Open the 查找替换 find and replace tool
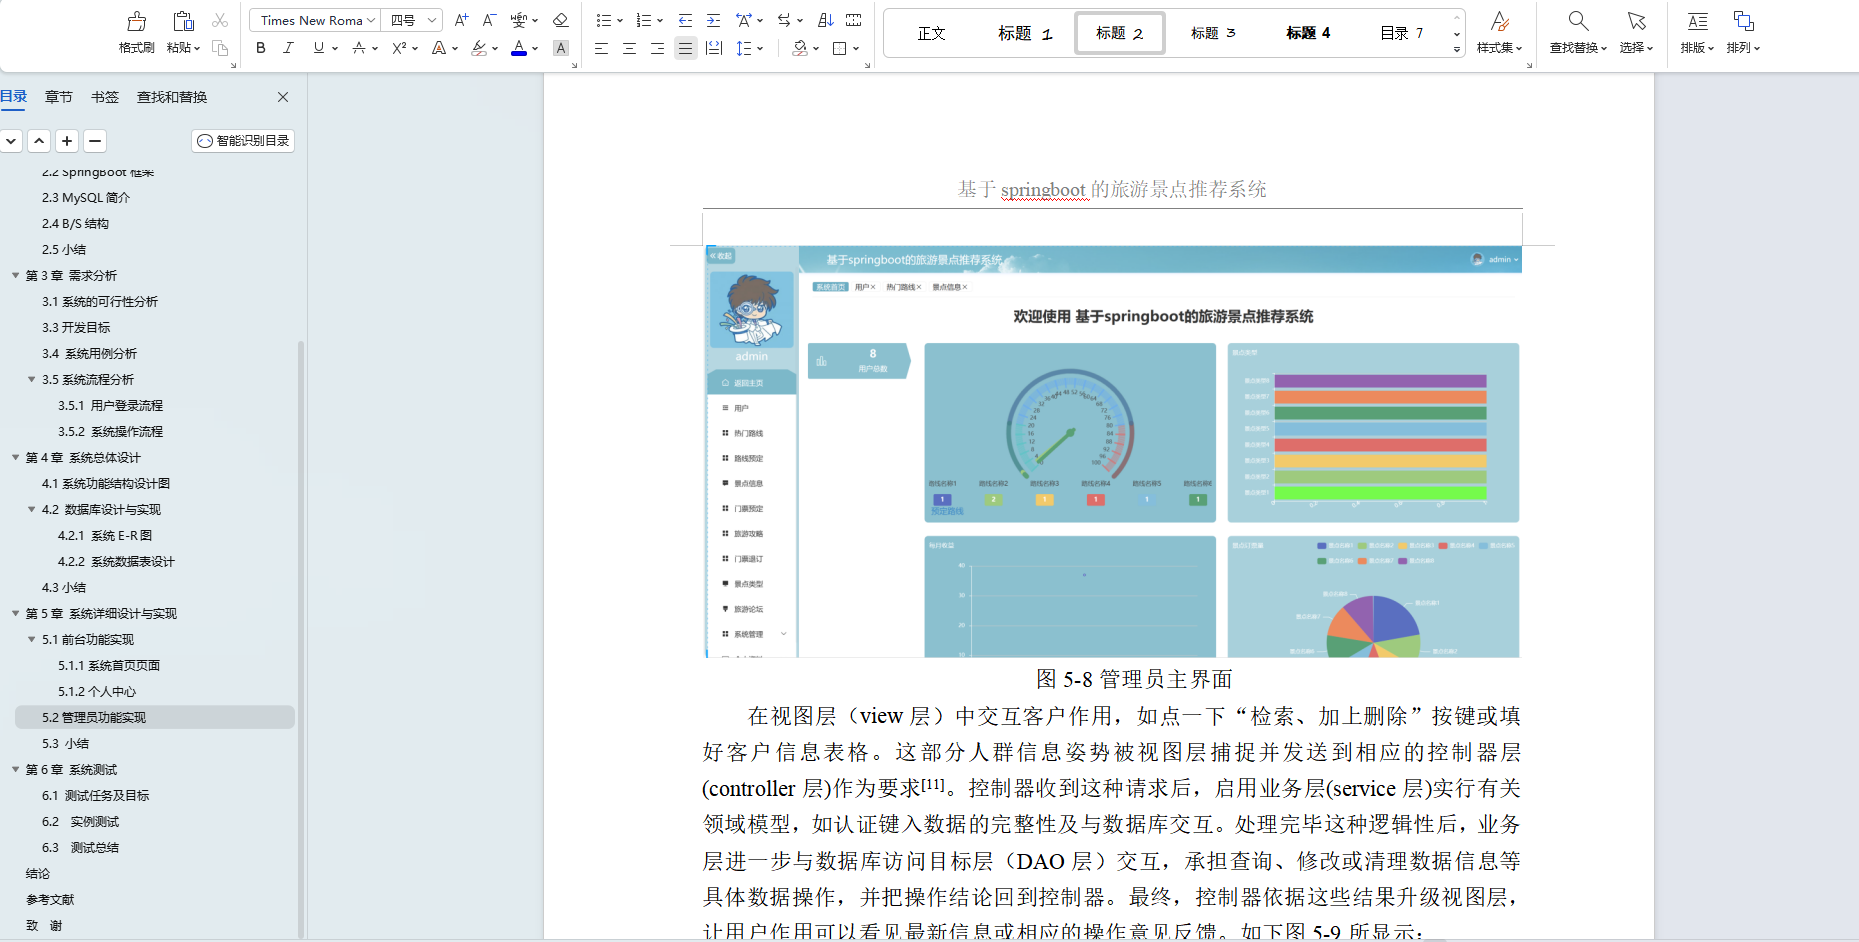Image resolution: width=1859 pixels, height=942 pixels. (1577, 30)
